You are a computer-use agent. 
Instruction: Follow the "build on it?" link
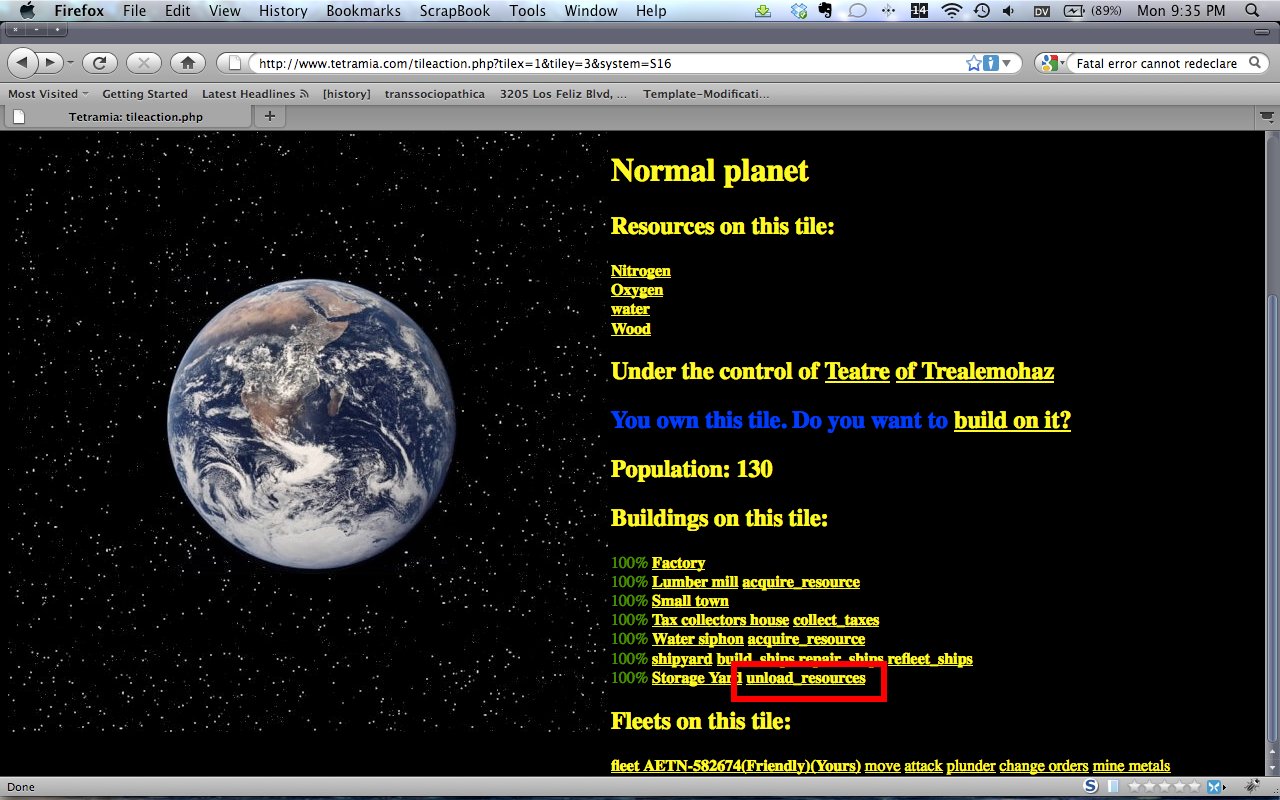[1011, 420]
